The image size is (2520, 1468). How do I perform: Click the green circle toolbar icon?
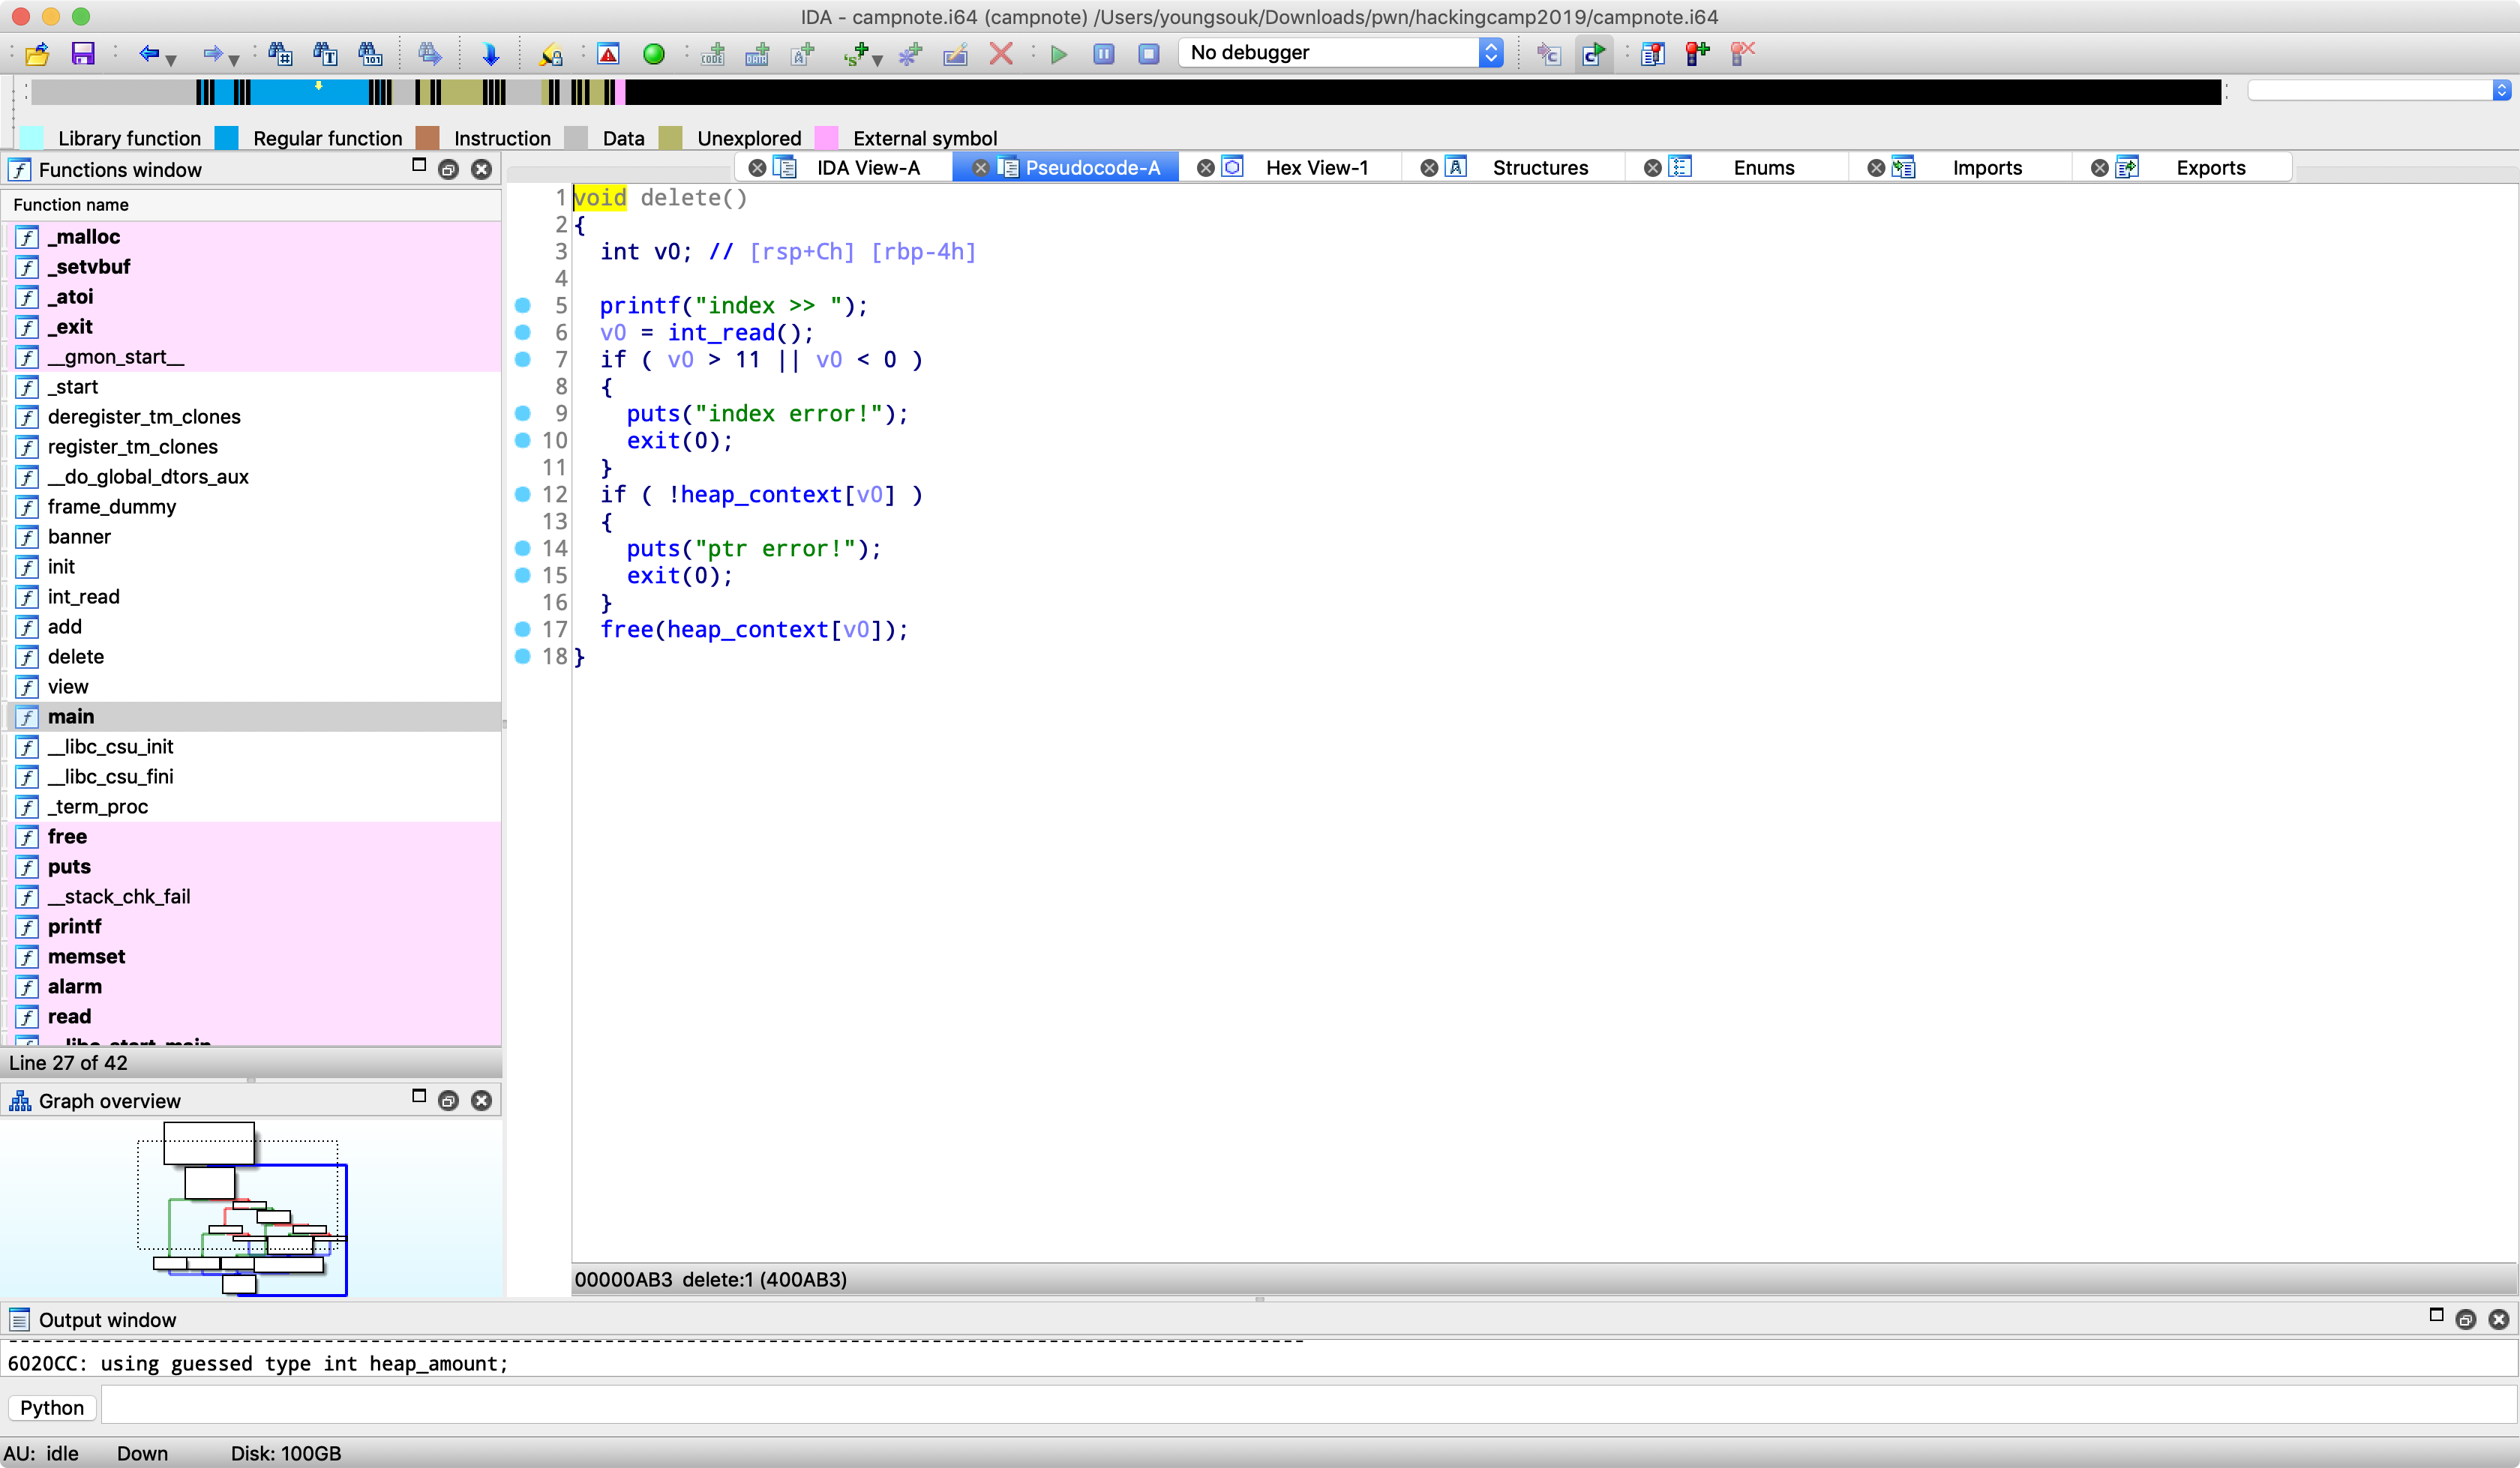pyautogui.click(x=654, y=54)
